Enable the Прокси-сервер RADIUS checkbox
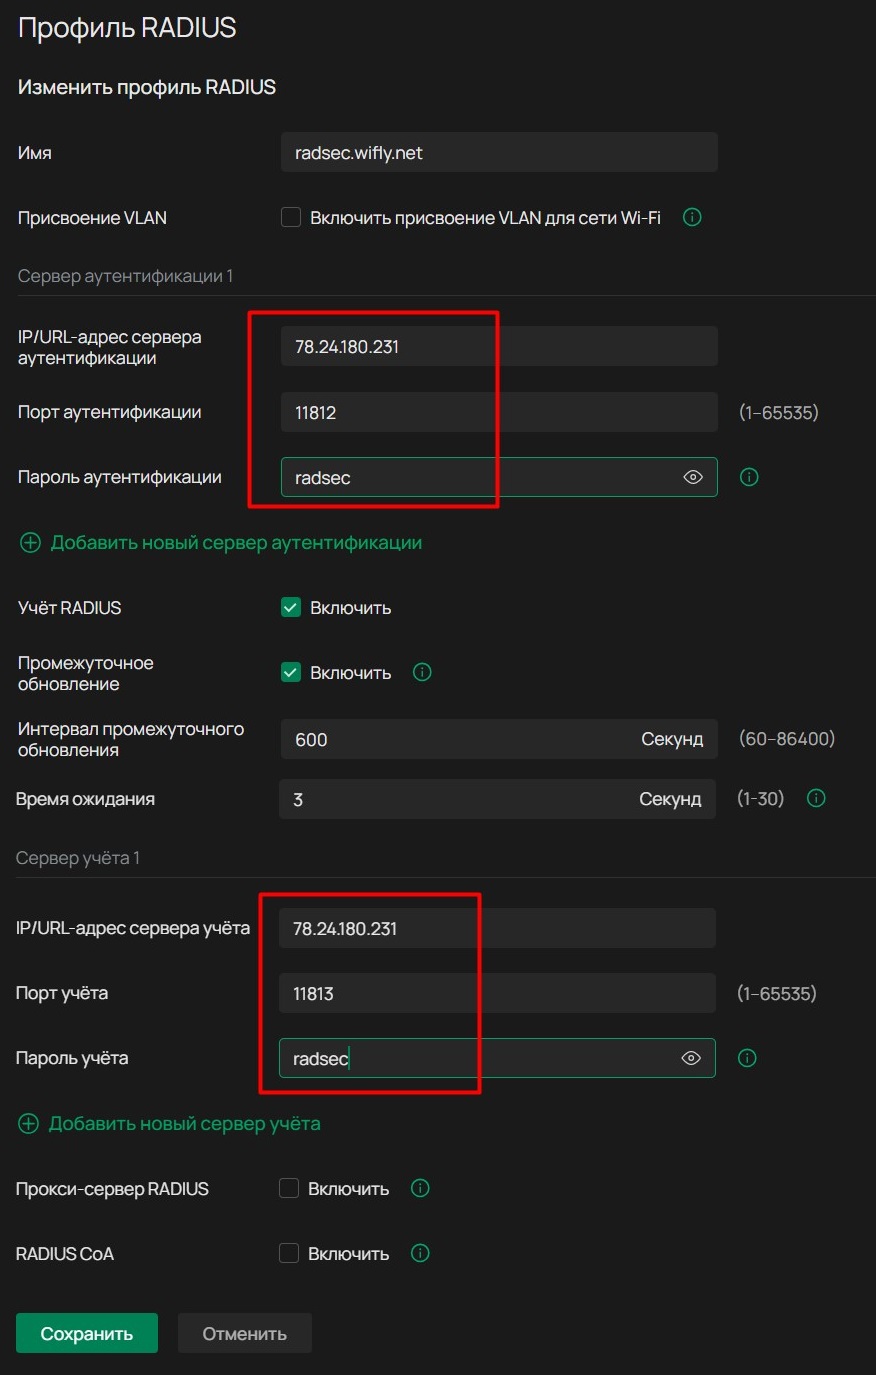 [x=289, y=1188]
